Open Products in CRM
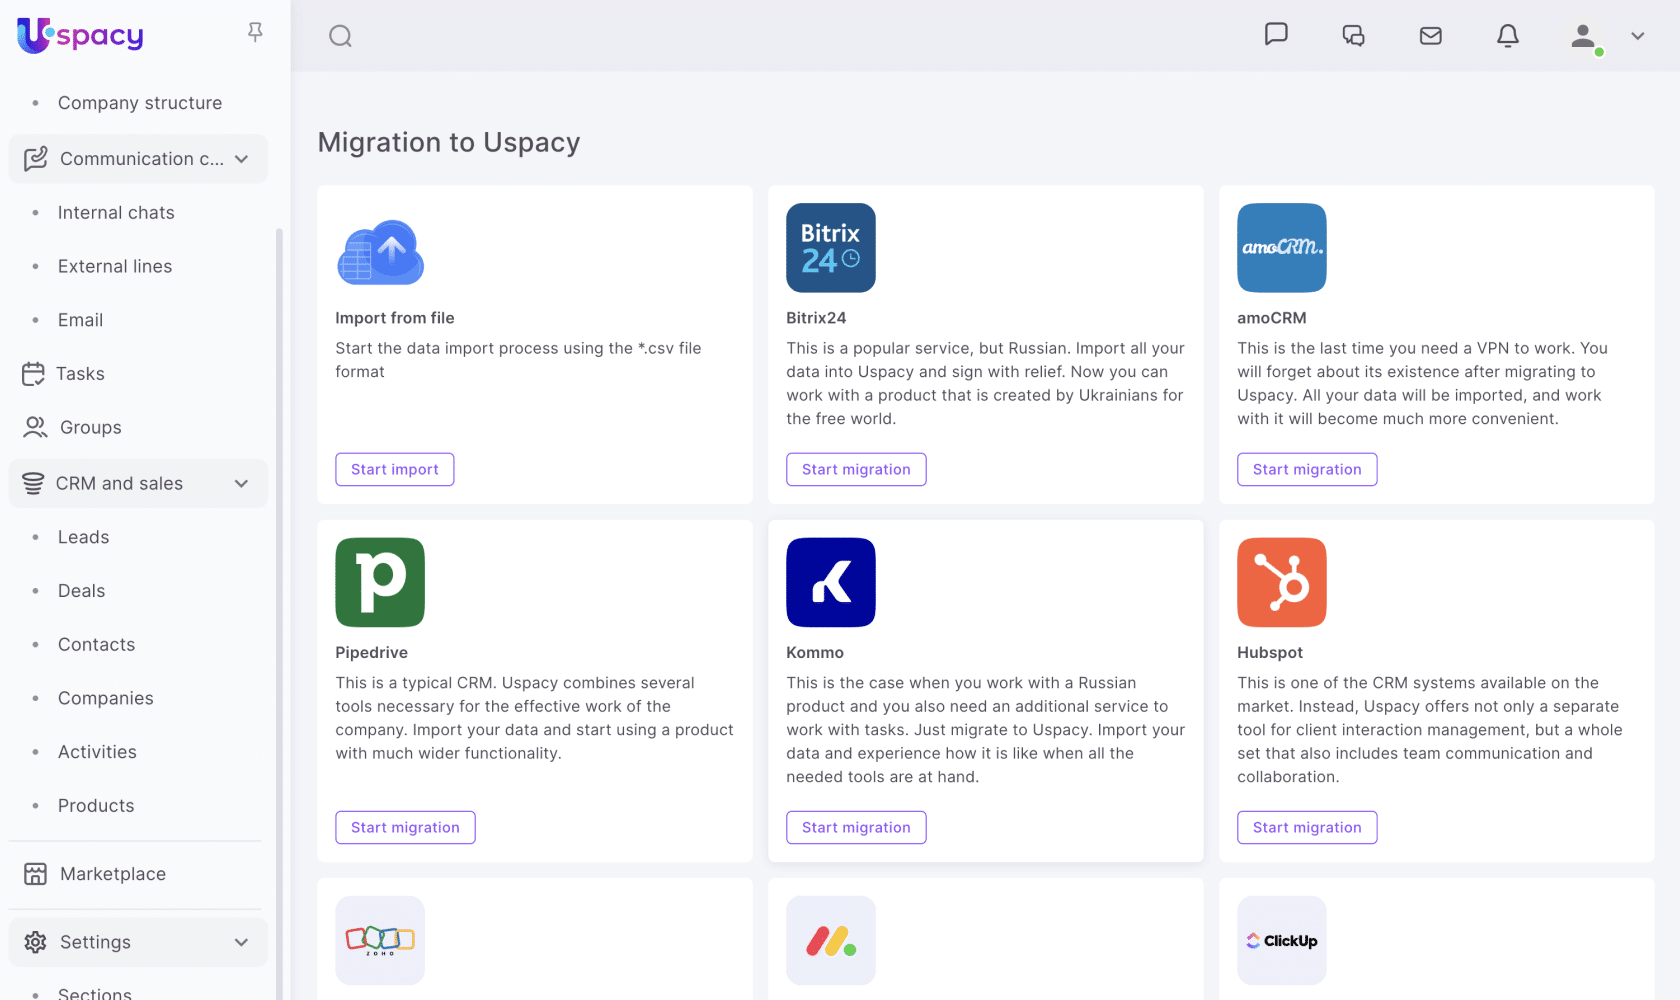This screenshot has height=1000, width=1680. (96, 806)
